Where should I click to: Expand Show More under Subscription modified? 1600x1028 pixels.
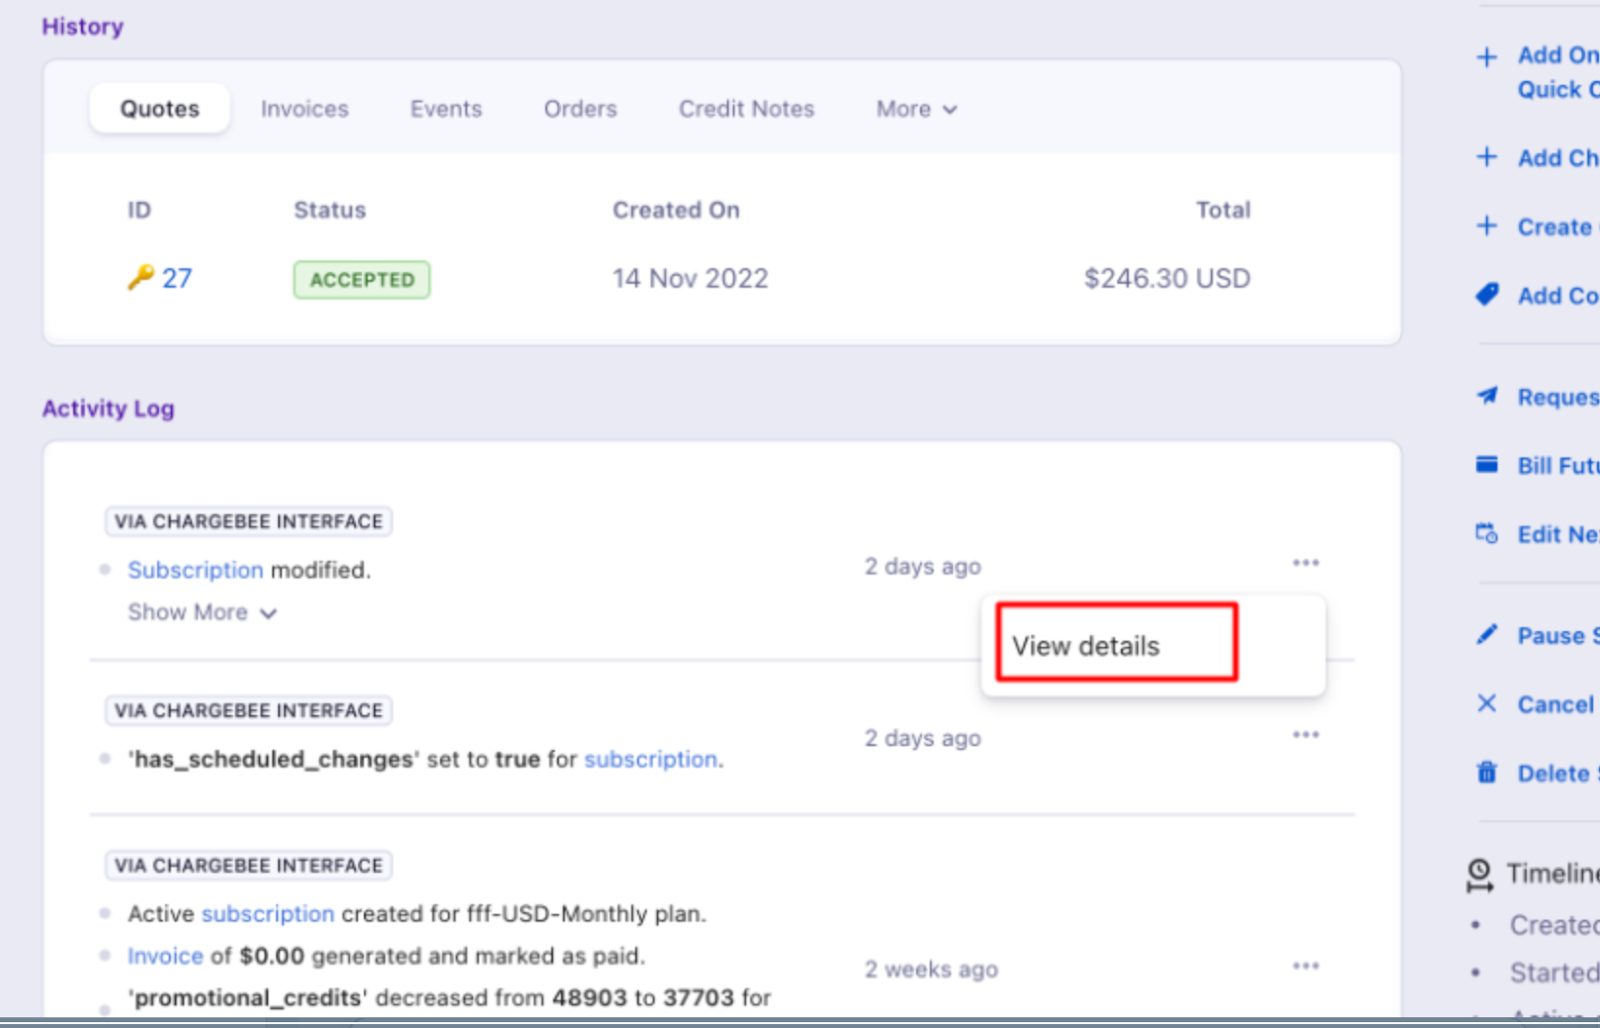pyautogui.click(x=201, y=612)
